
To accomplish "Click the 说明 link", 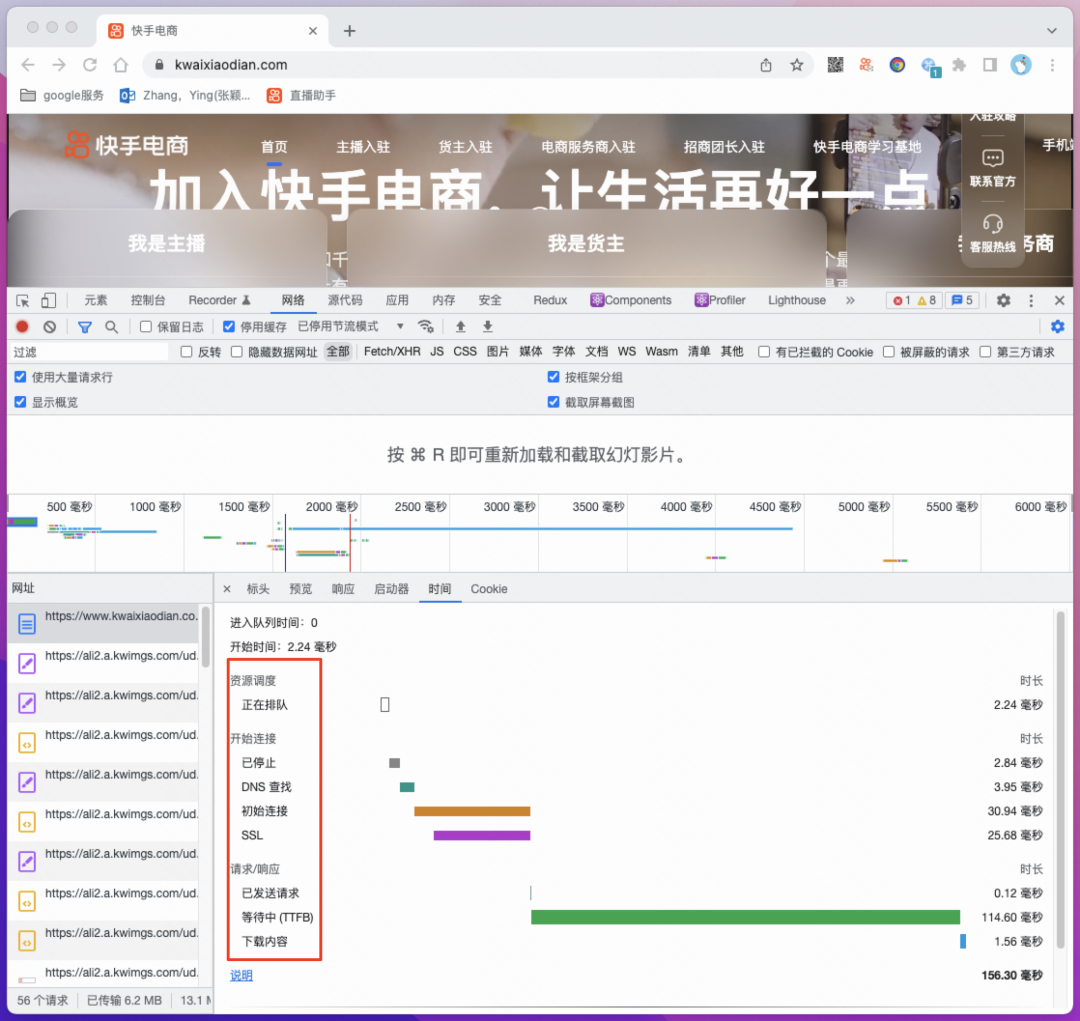I will coord(241,976).
